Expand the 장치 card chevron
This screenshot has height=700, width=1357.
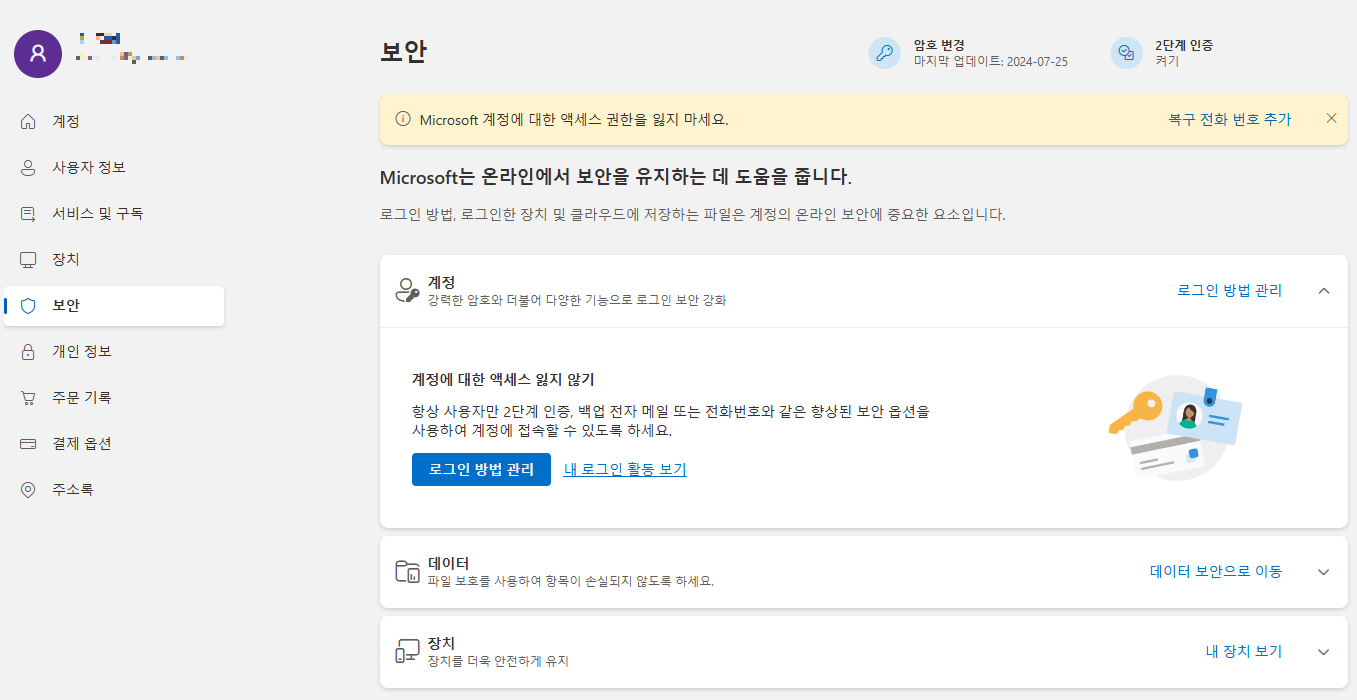click(1324, 652)
